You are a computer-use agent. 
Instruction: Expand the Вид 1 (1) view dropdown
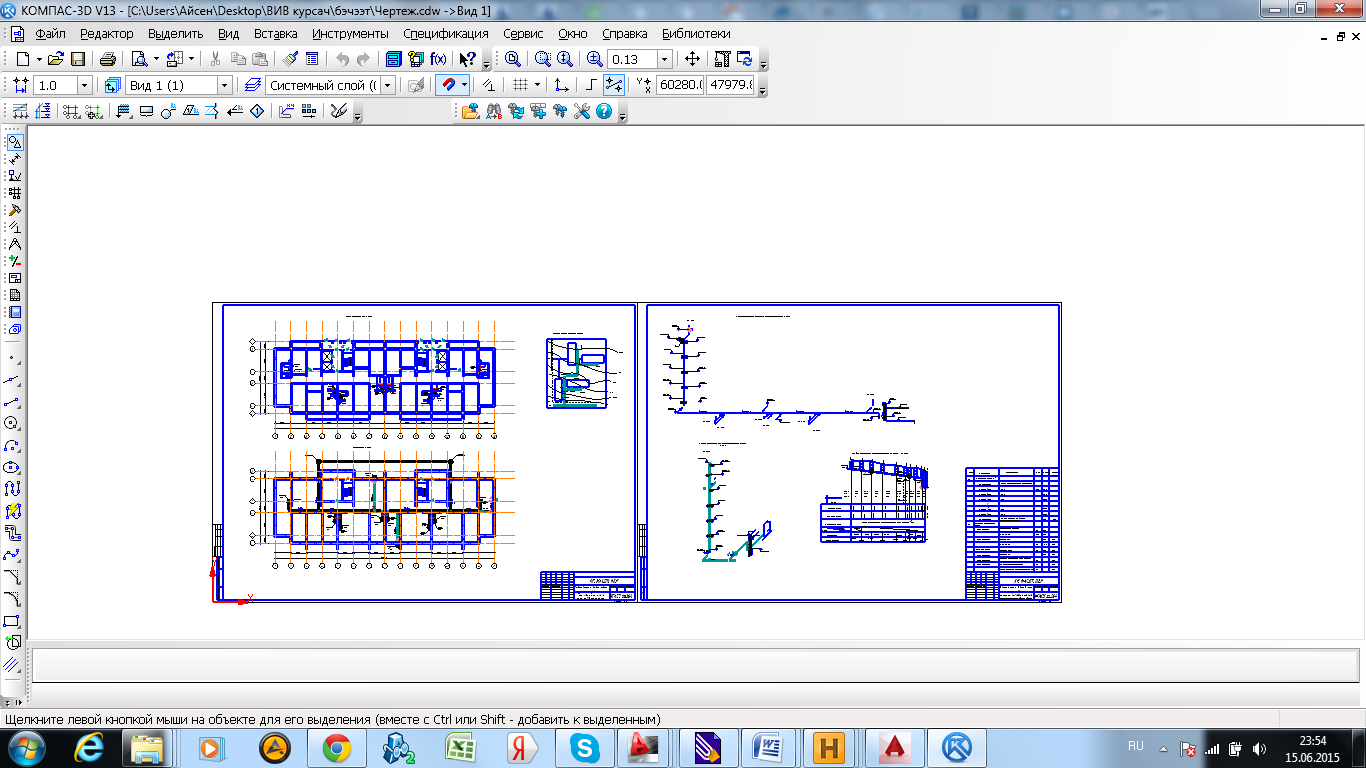[x=224, y=86]
